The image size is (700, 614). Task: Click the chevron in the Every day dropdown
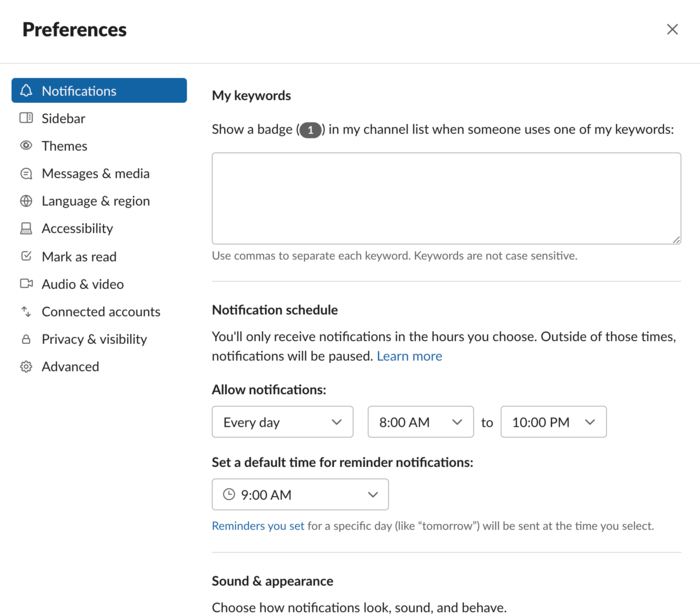click(337, 422)
